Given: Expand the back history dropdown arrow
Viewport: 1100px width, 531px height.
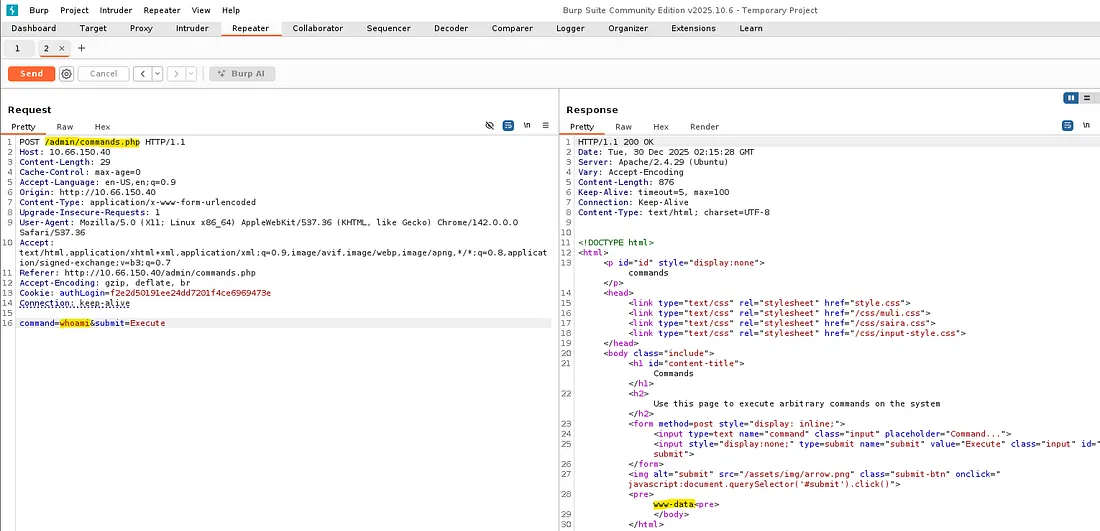Looking at the screenshot, I should tap(155, 74).
